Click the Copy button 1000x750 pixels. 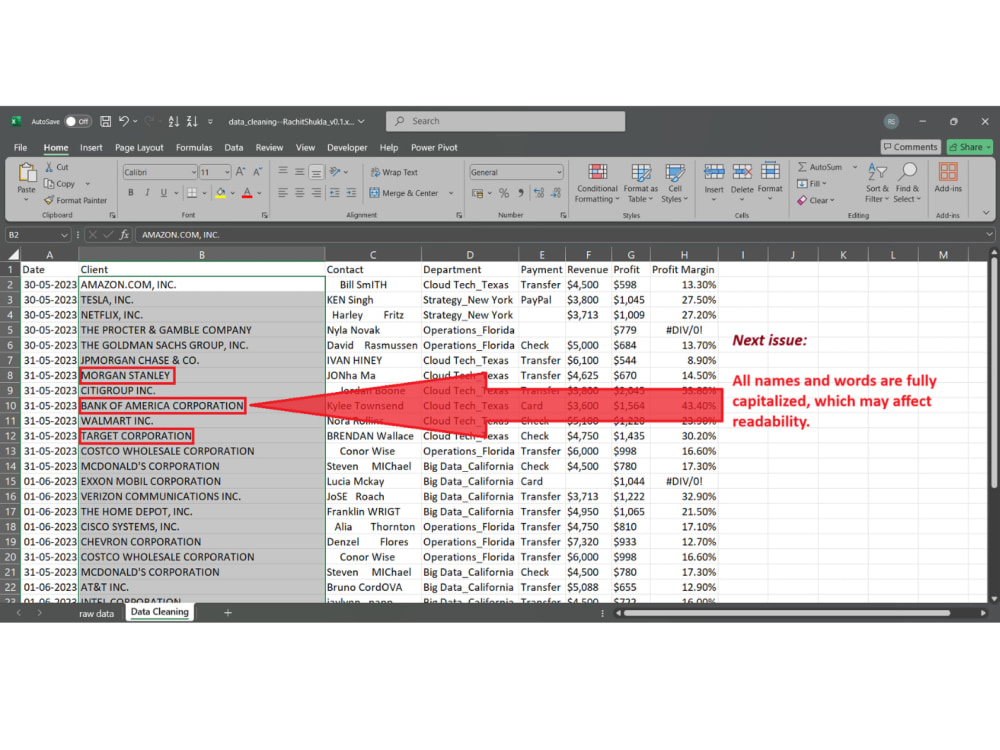click(x=60, y=184)
